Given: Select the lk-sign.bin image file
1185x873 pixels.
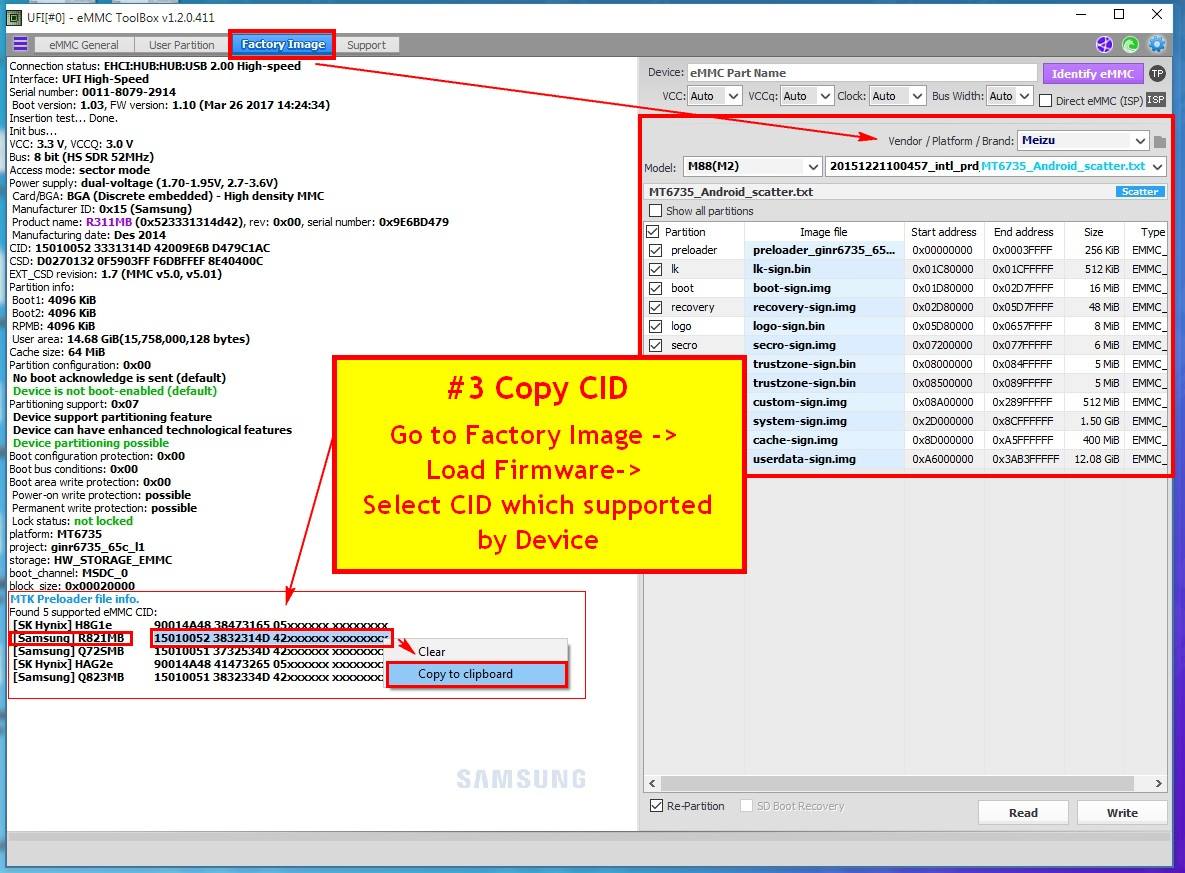Looking at the screenshot, I should pyautogui.click(x=781, y=269).
